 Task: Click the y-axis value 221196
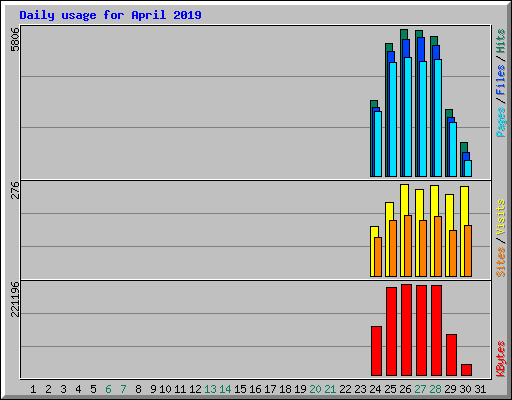15,299
